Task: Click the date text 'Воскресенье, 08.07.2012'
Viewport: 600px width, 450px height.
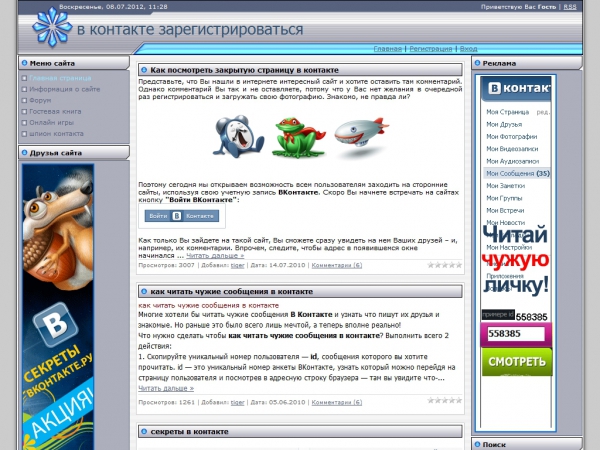Action: (102, 7)
